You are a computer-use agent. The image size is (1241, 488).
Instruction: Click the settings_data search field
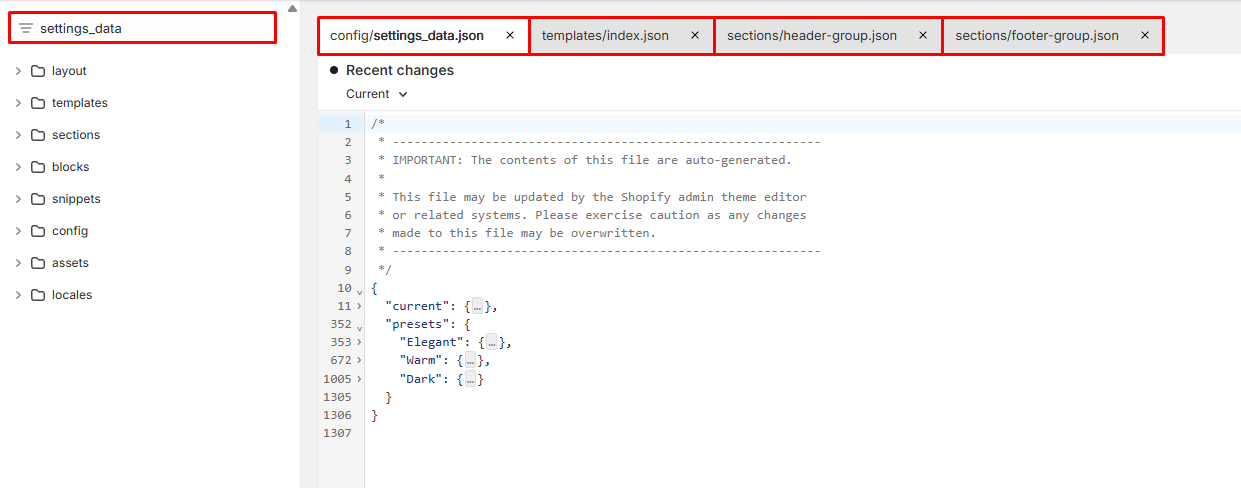[x=150, y=28]
